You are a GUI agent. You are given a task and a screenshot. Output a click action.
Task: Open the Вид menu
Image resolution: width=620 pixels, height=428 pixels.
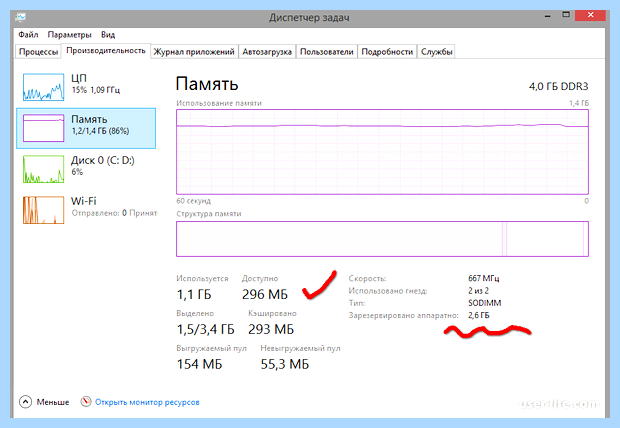108,35
